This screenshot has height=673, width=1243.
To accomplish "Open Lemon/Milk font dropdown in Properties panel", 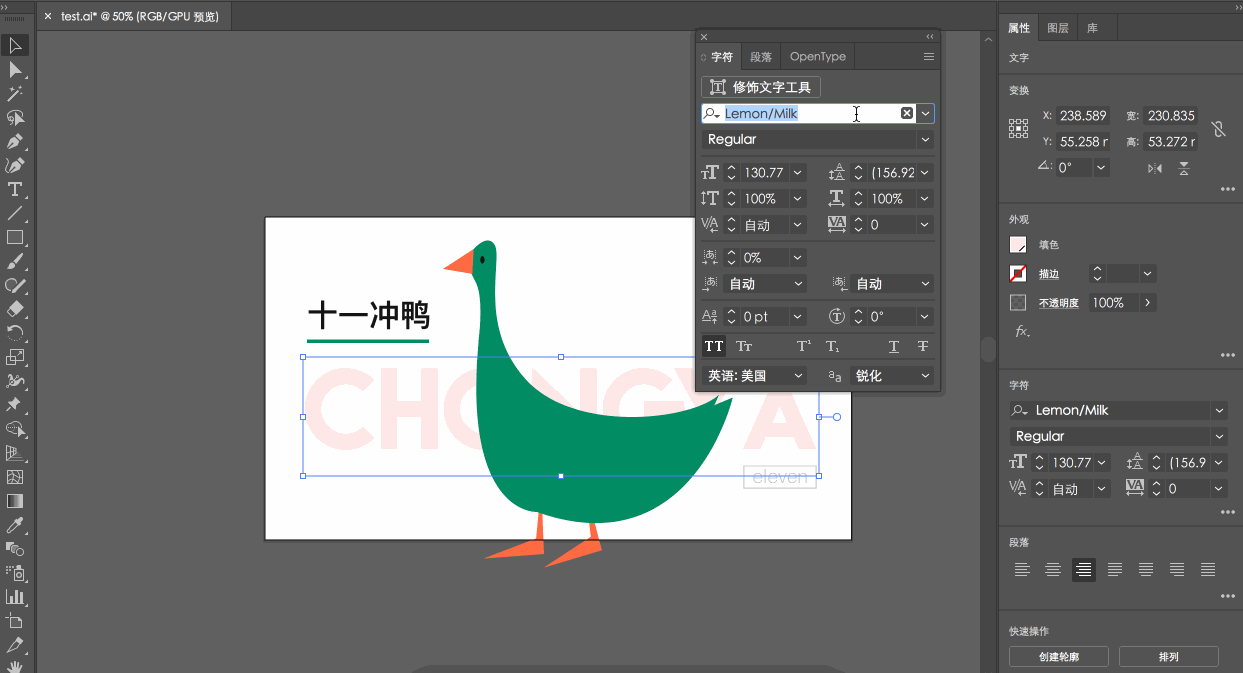I will [1219, 410].
